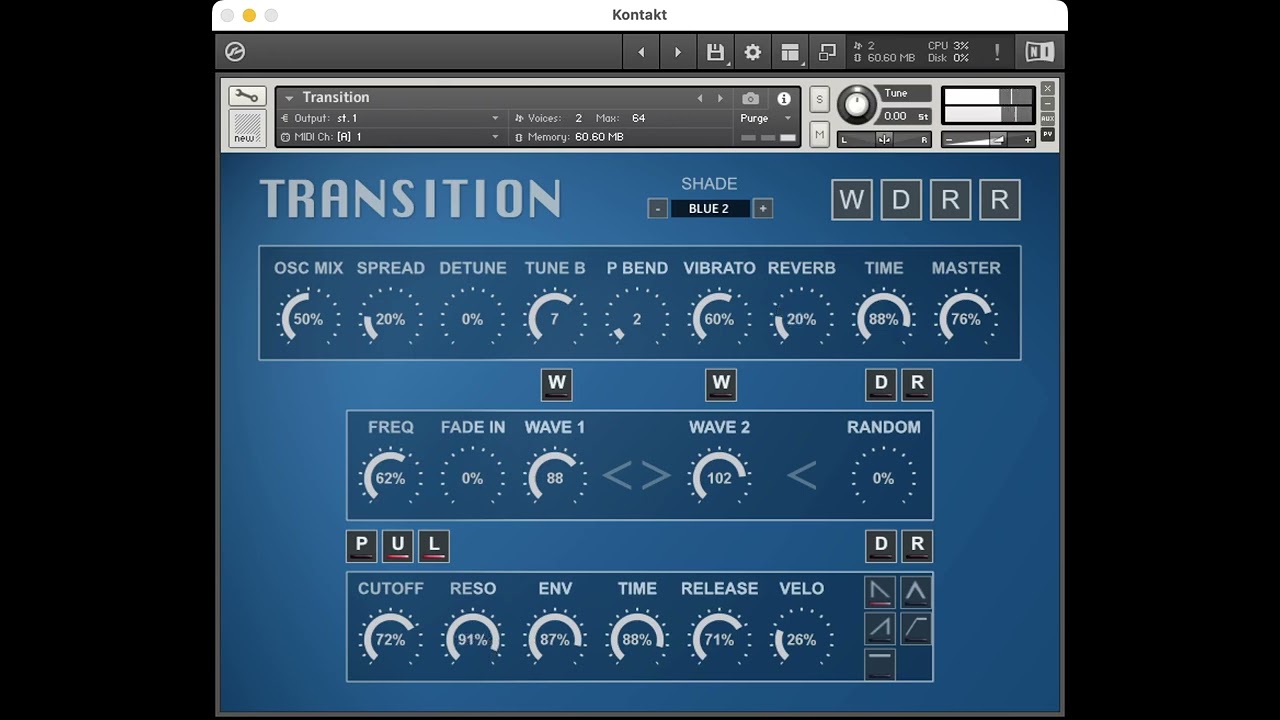Go to next preset with right arrow

(x=677, y=52)
